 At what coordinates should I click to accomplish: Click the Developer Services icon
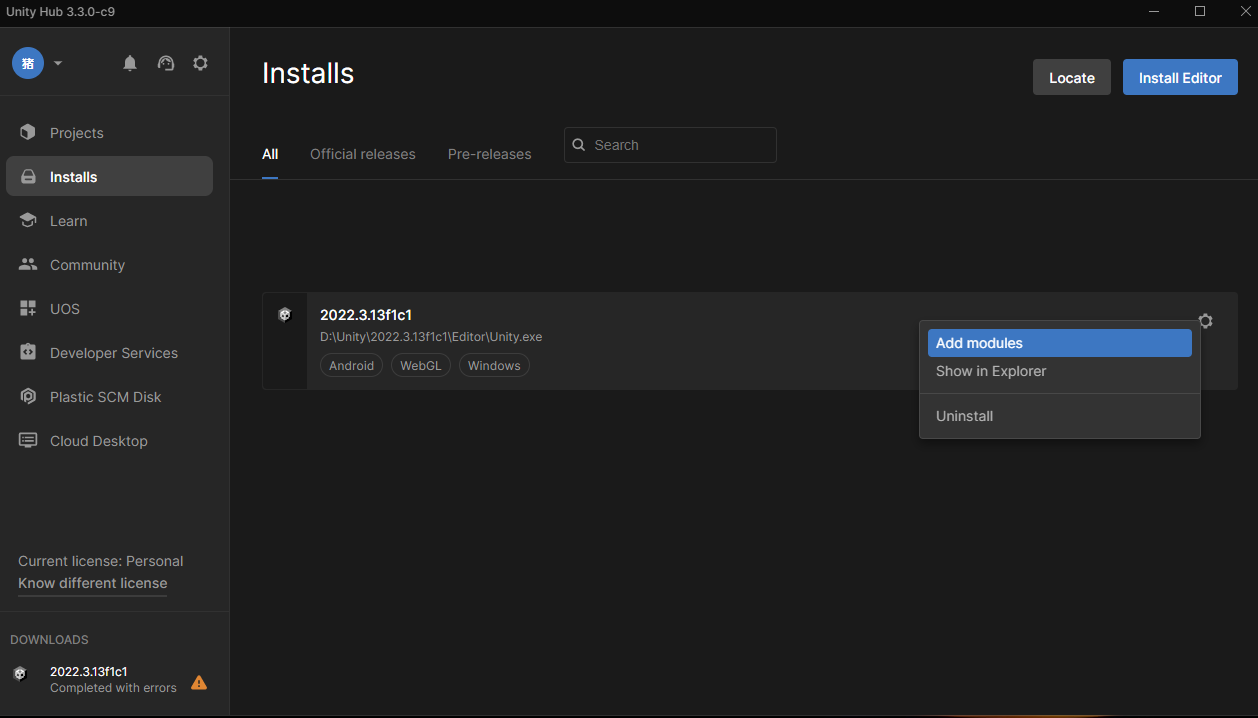tap(28, 353)
